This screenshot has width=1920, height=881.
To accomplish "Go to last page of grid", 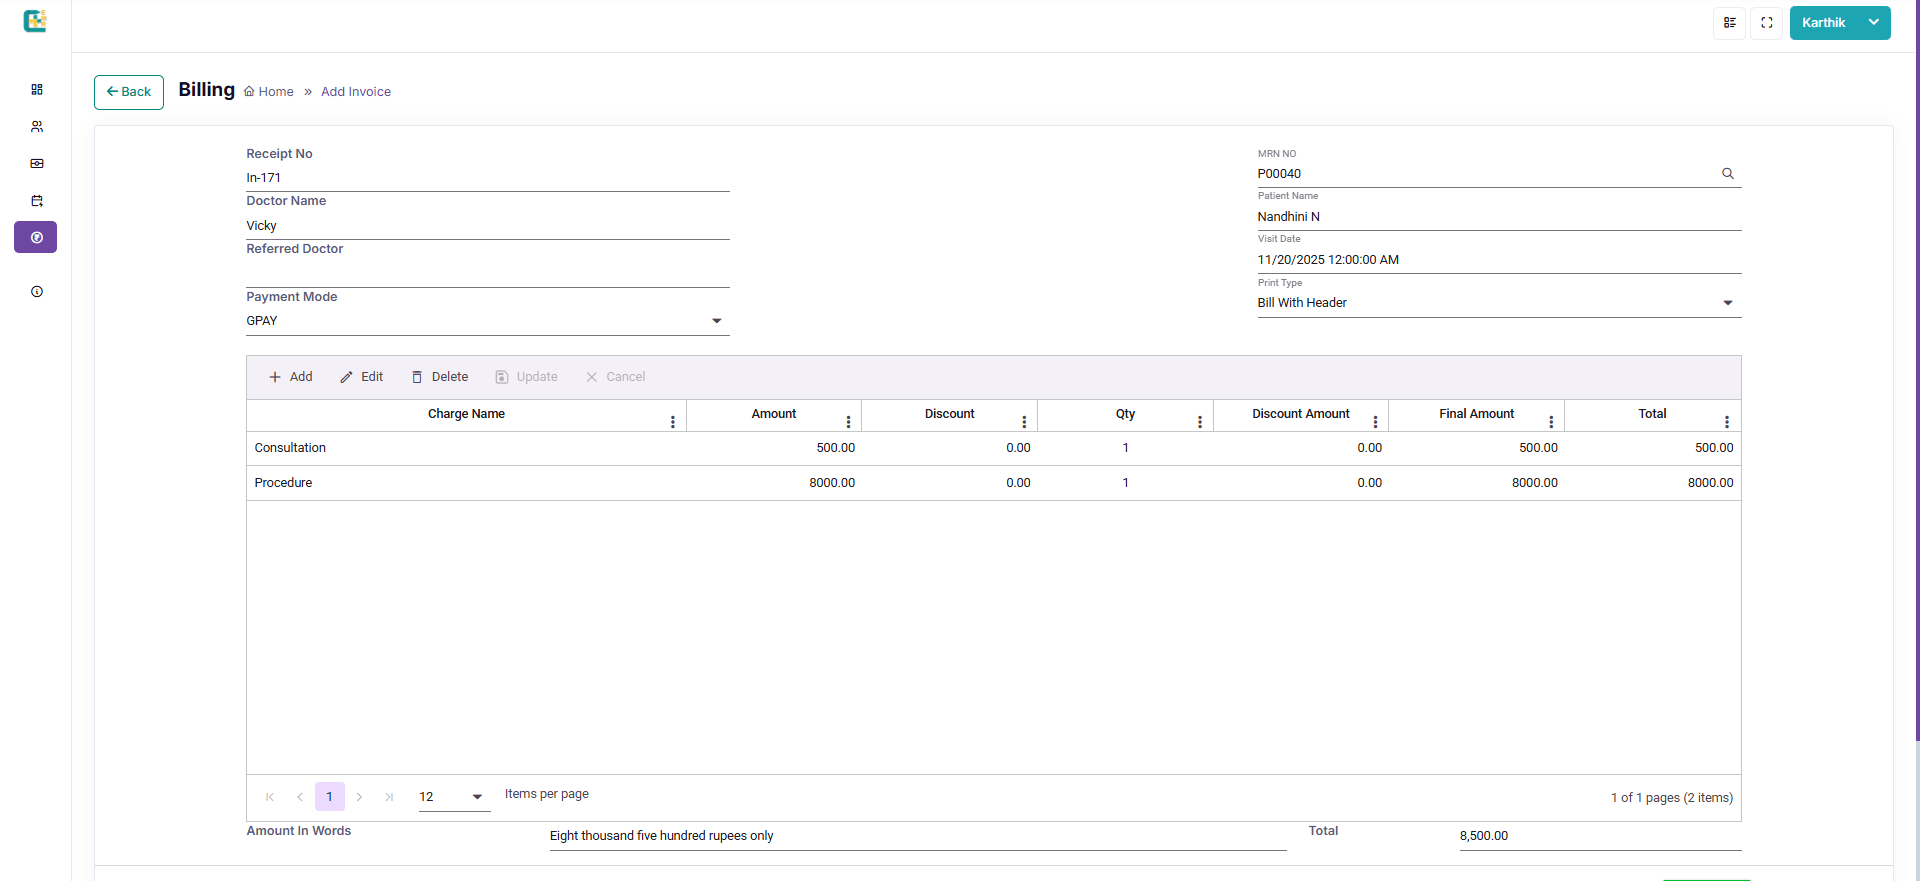I will 389,797.
